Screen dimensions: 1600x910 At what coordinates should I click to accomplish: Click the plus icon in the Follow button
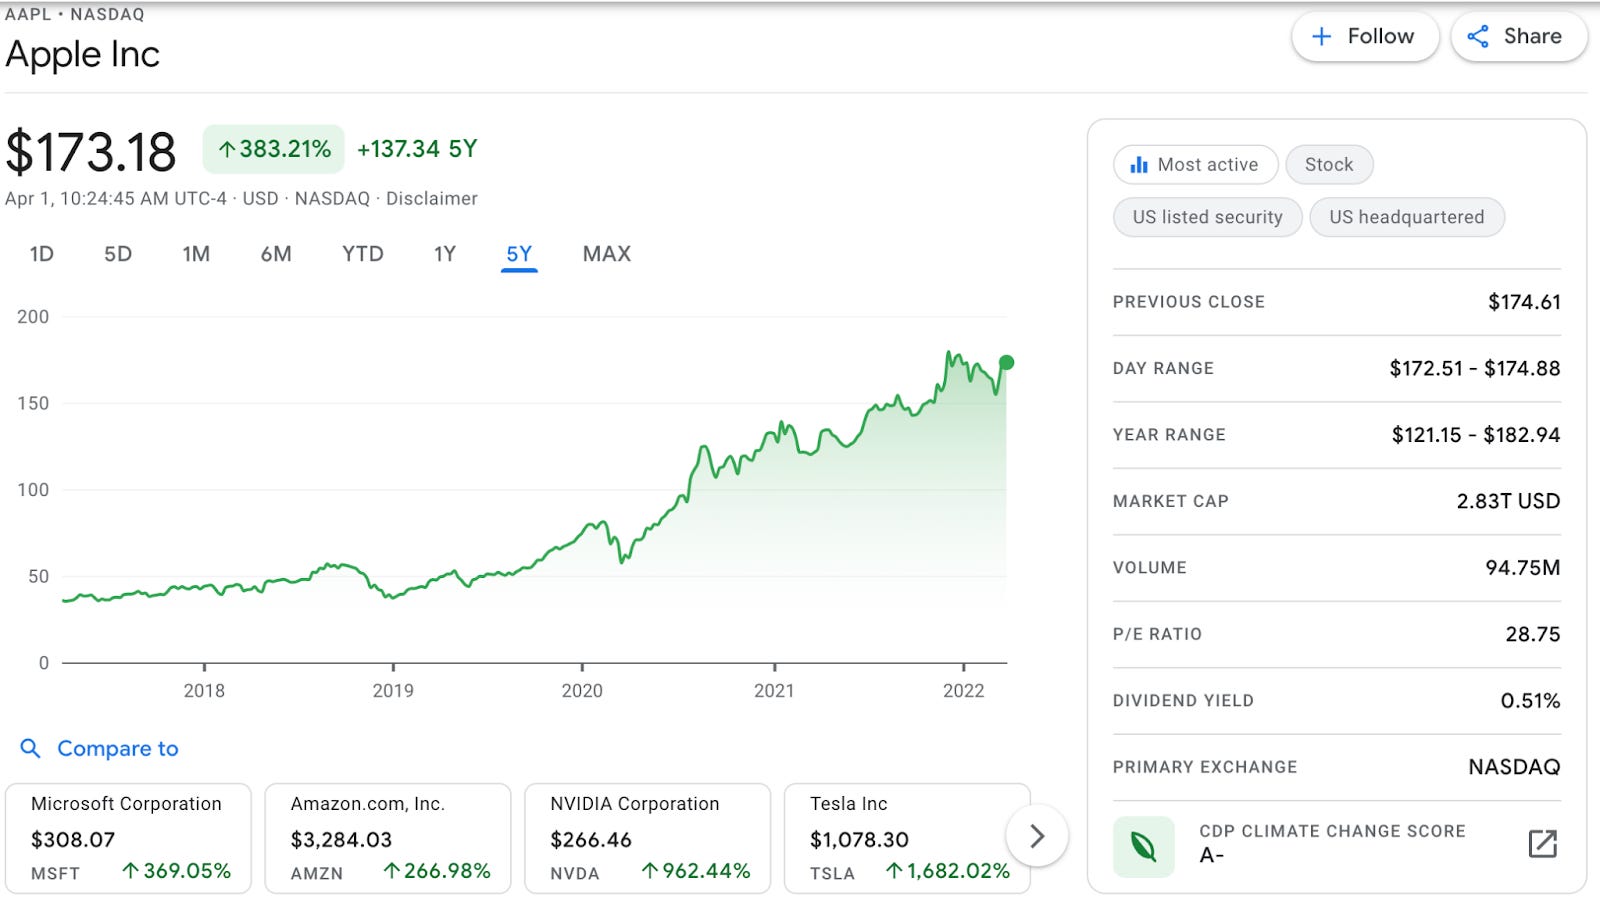pos(1321,37)
